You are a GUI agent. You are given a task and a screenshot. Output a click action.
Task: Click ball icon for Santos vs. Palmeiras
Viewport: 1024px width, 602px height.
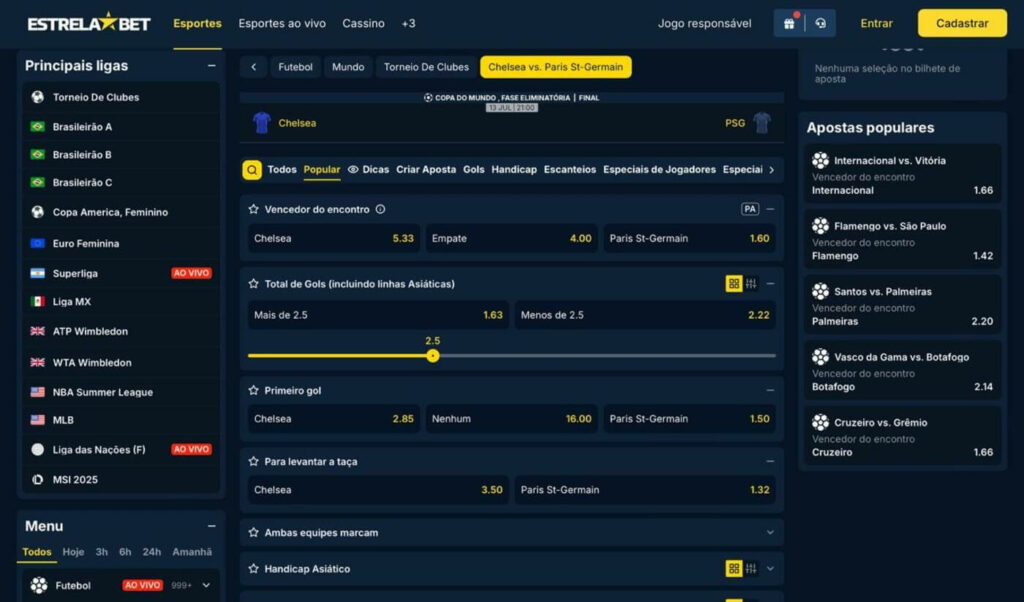click(820, 292)
